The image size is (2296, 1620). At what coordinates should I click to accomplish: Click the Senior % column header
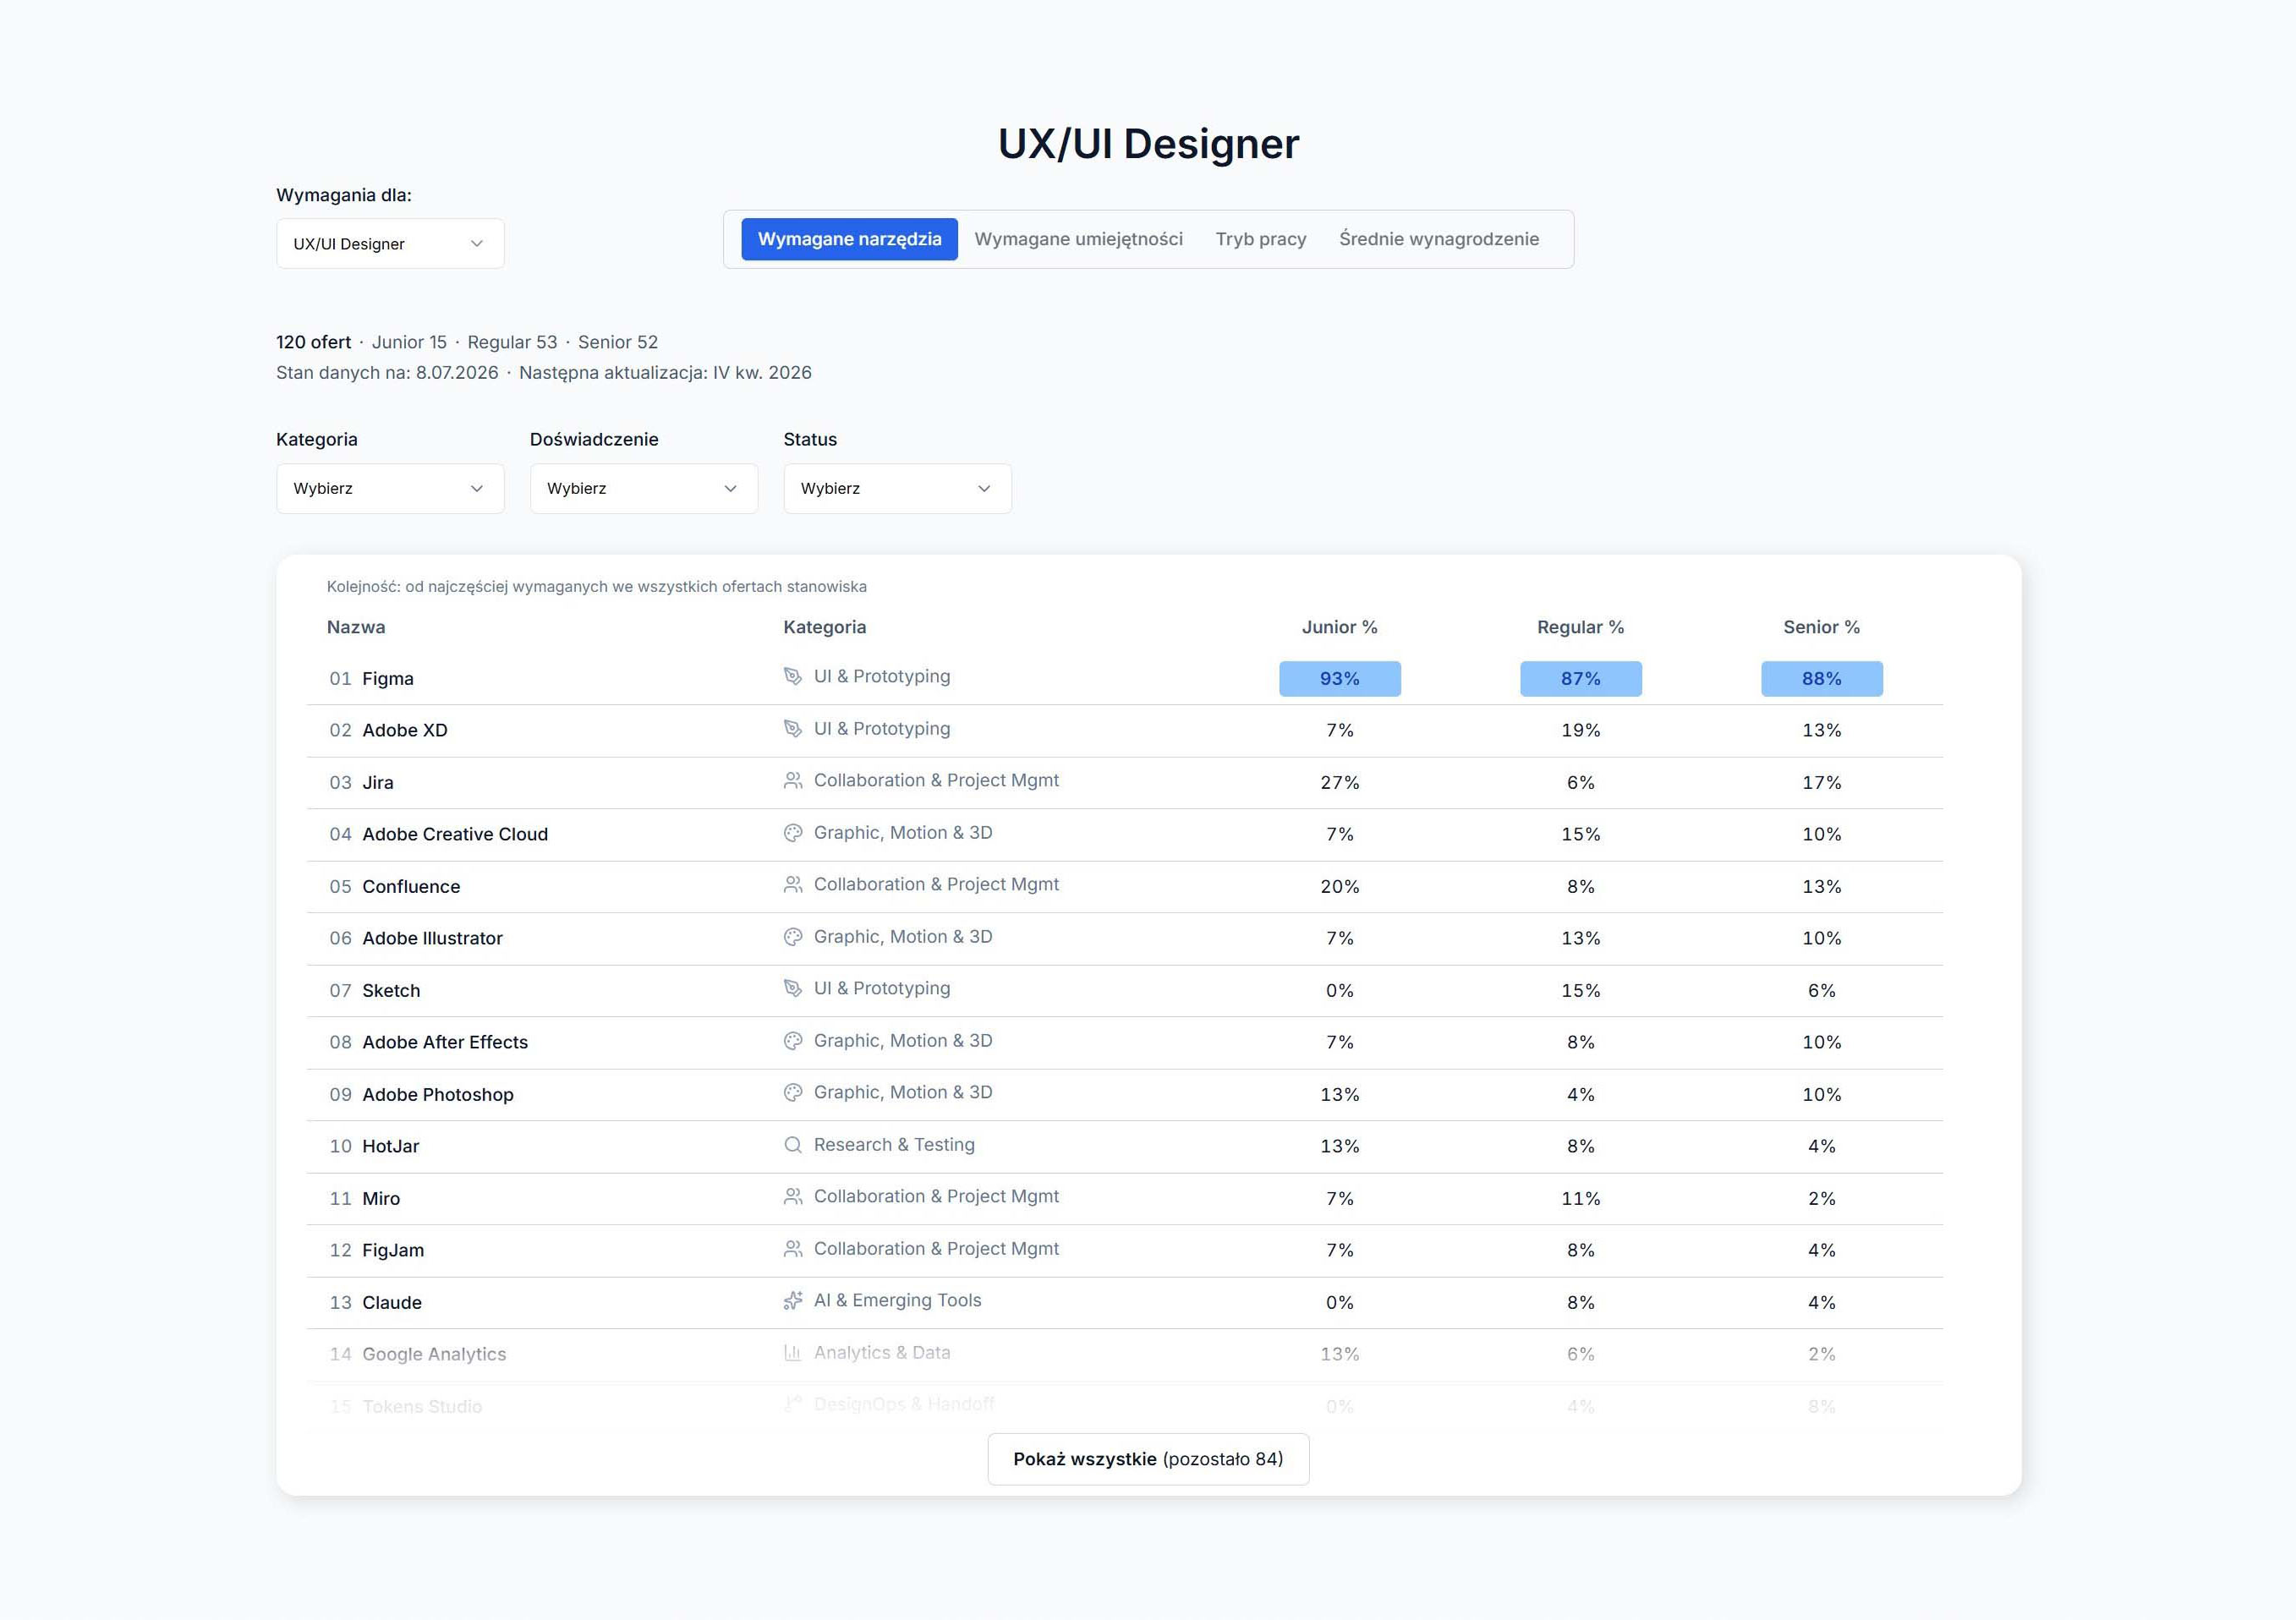(x=1821, y=627)
